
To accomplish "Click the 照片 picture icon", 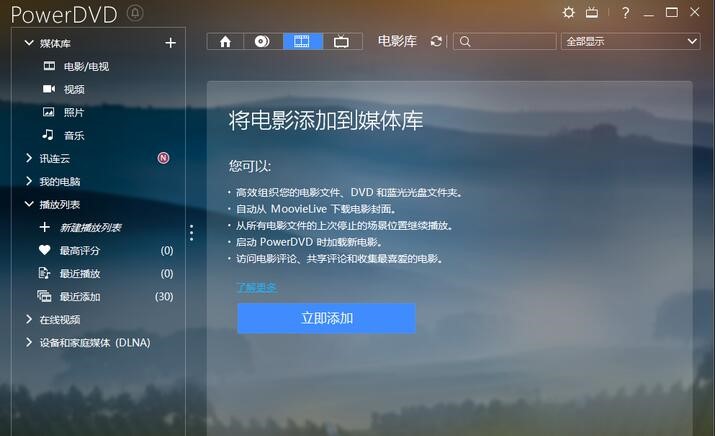I will point(49,112).
